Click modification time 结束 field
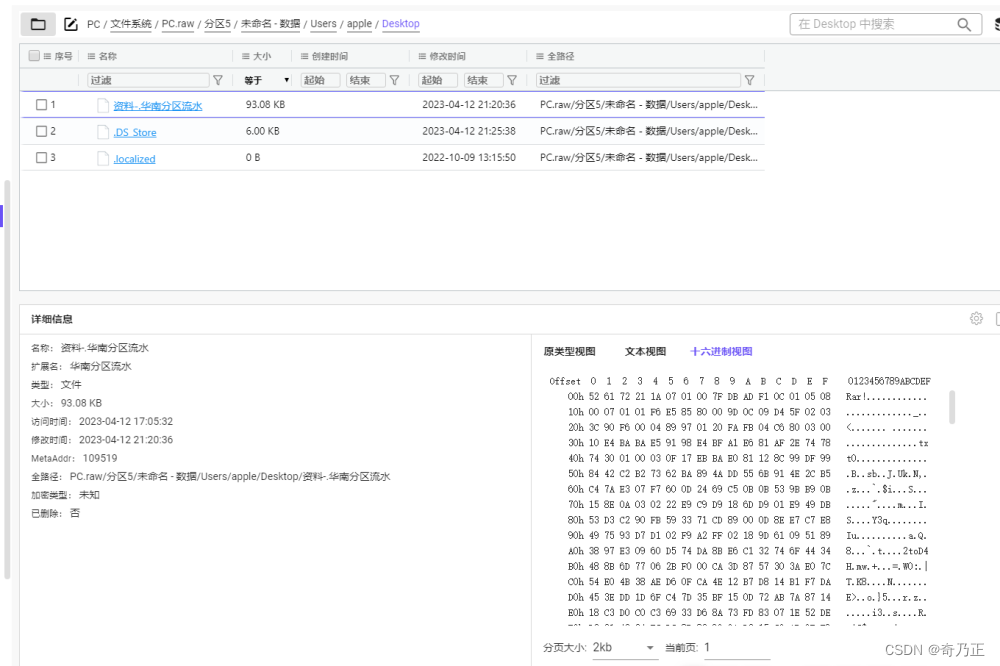This screenshot has width=1000, height=666. (483, 80)
